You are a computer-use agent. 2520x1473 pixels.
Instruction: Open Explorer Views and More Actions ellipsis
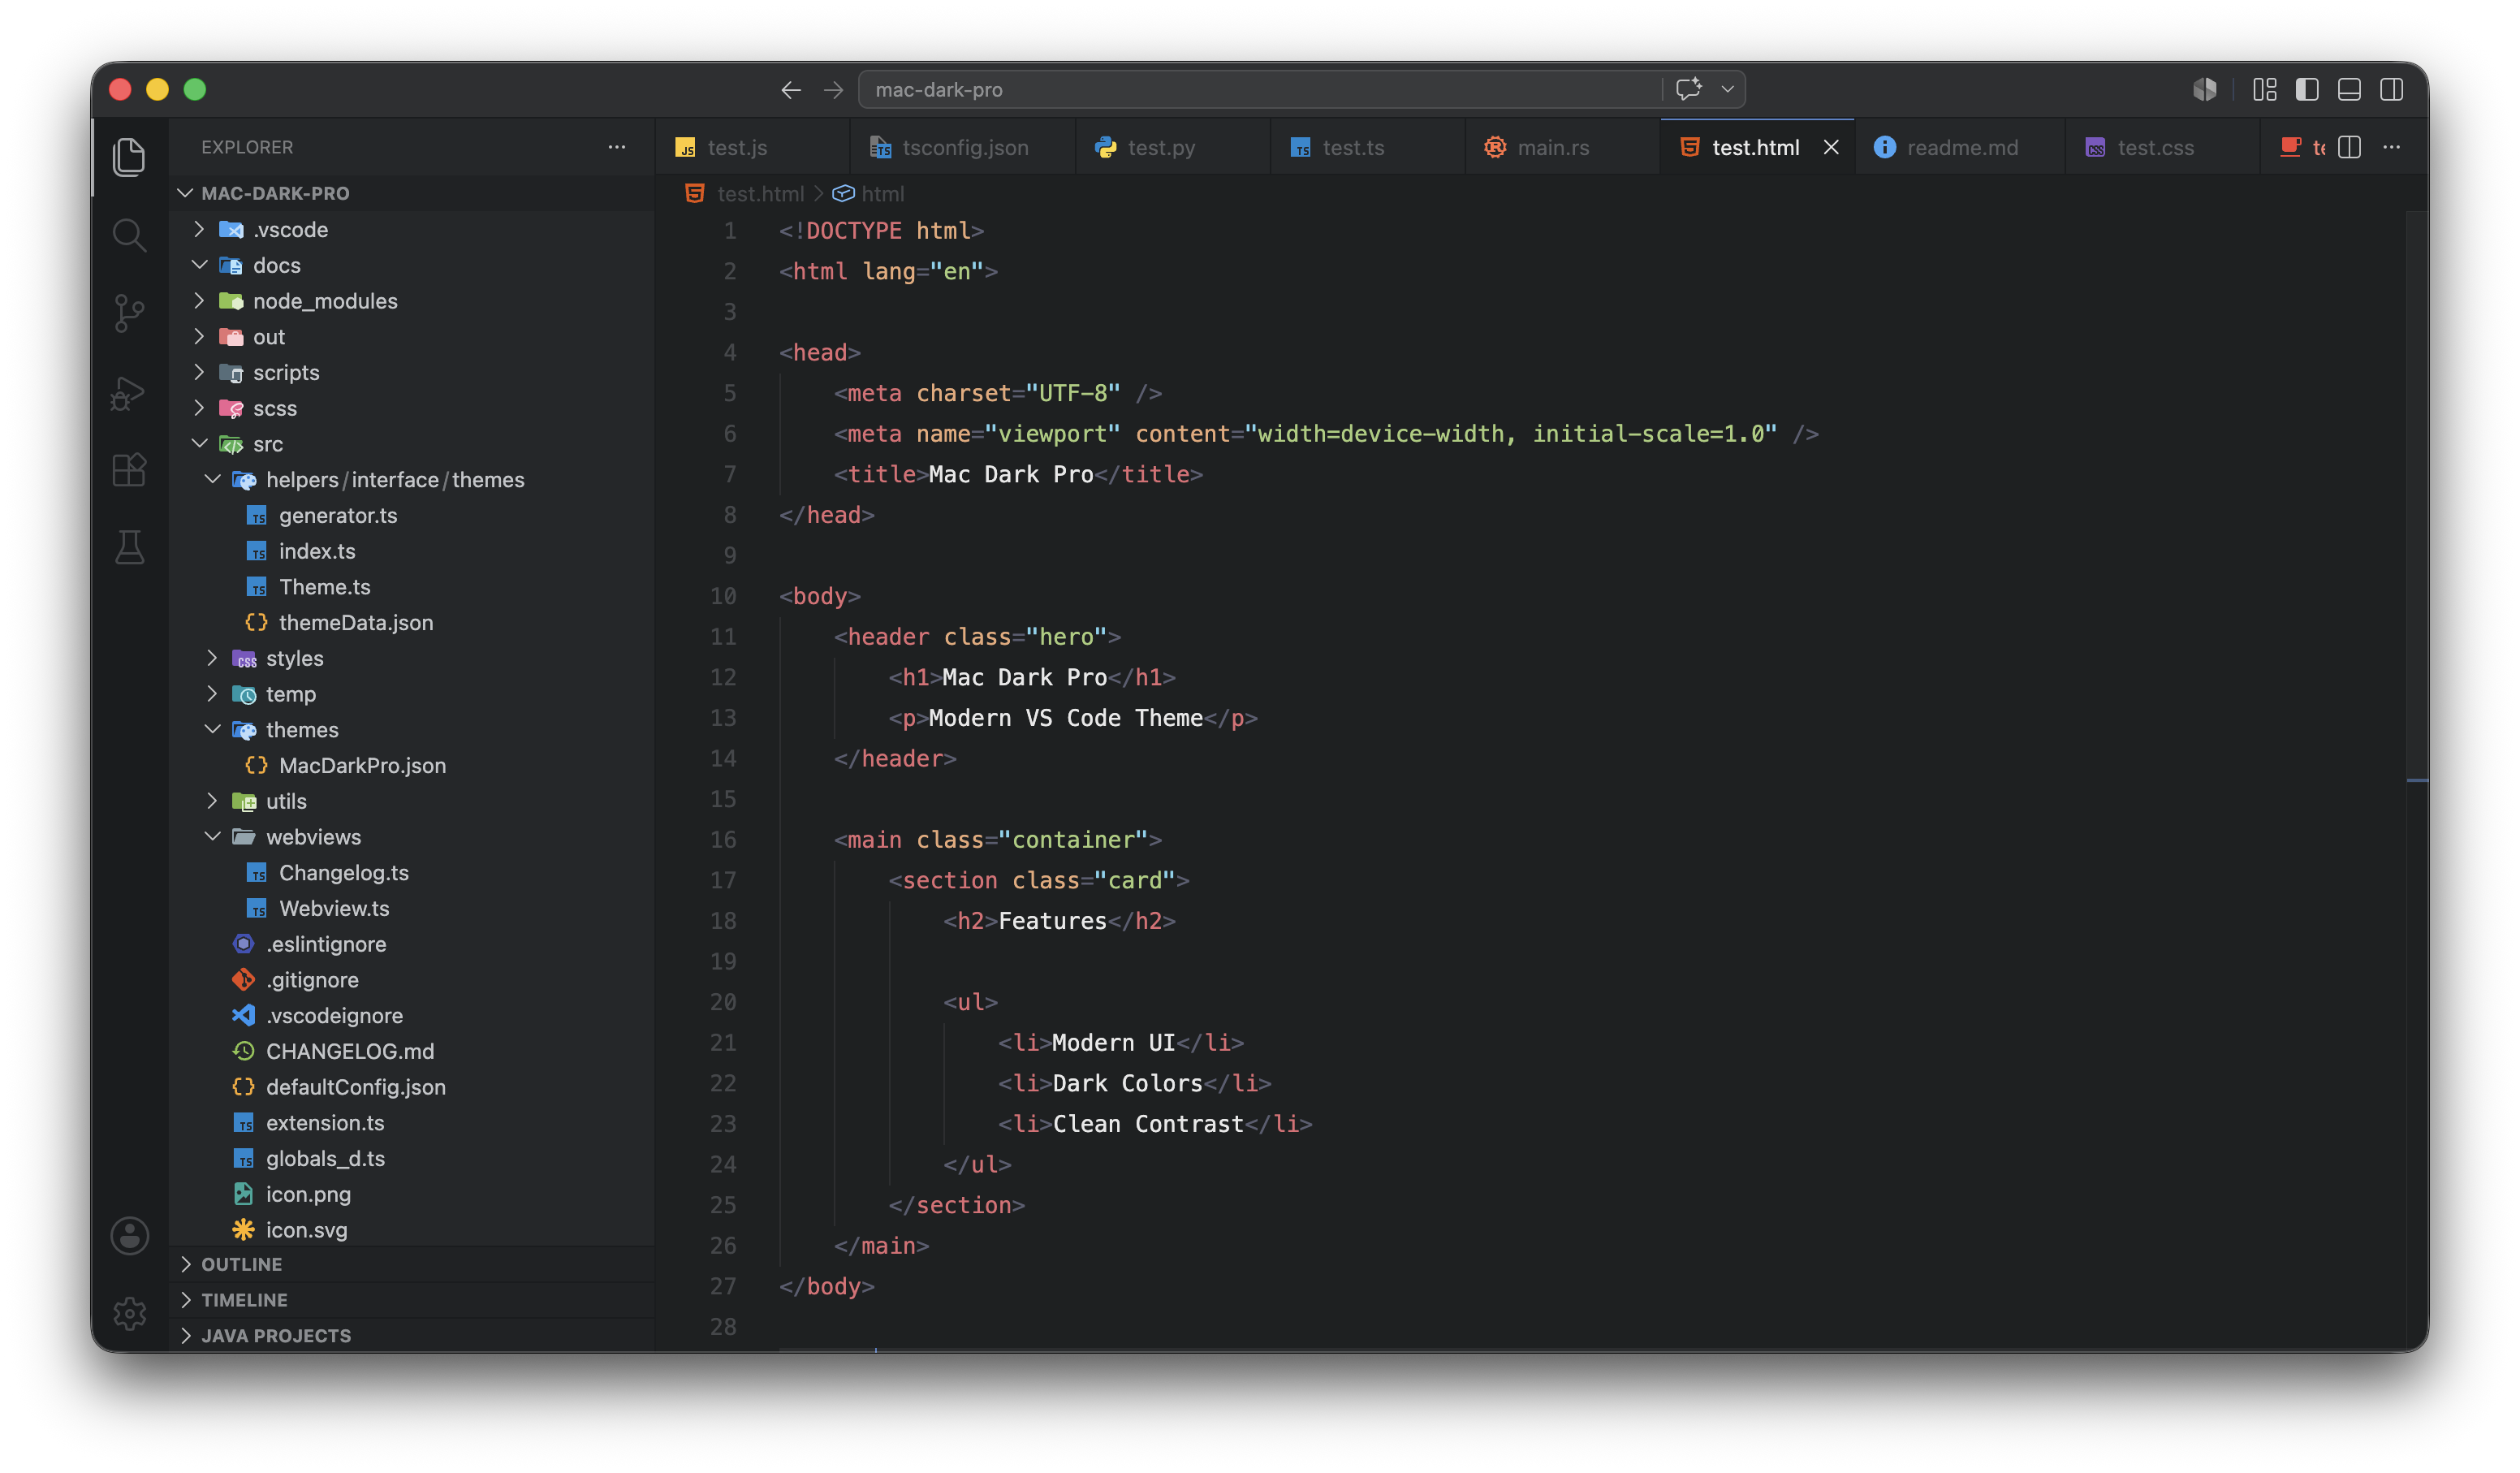[x=617, y=147]
